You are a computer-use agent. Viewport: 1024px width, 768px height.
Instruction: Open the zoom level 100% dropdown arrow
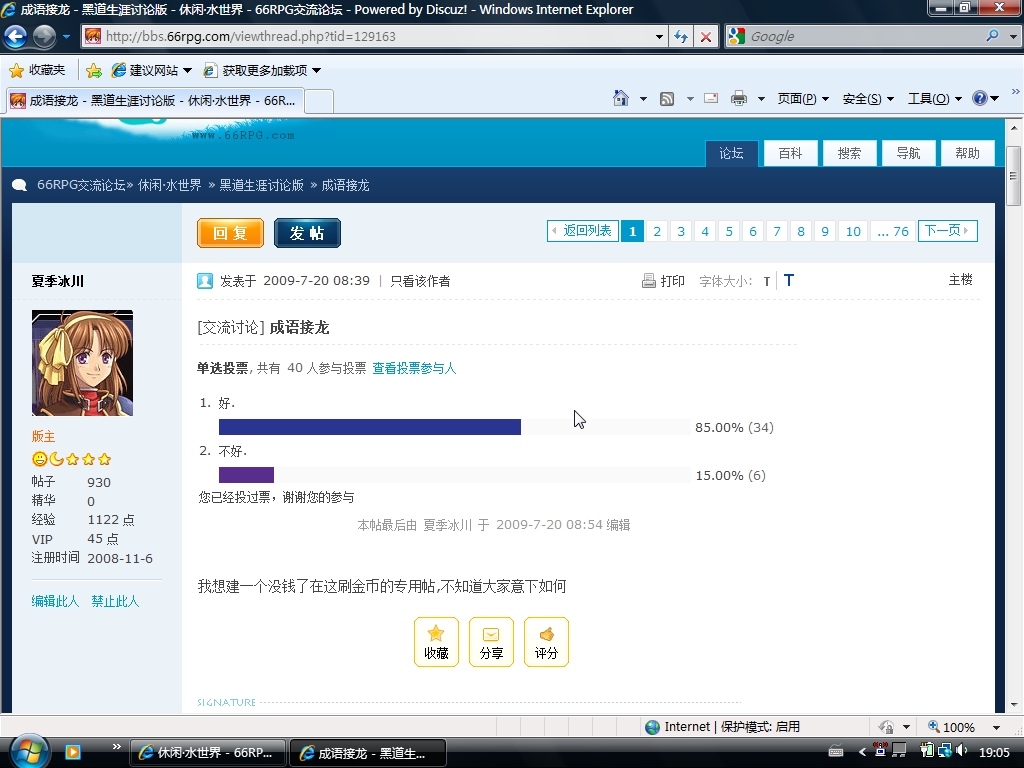996,728
